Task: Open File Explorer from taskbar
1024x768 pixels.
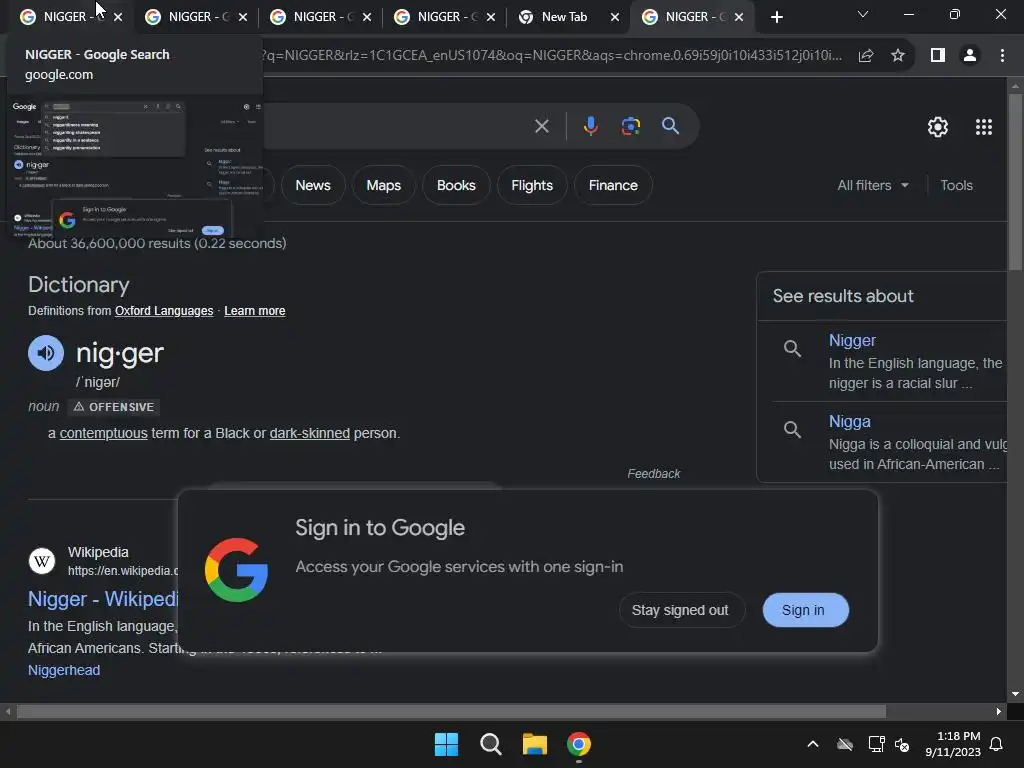Action: pos(535,744)
